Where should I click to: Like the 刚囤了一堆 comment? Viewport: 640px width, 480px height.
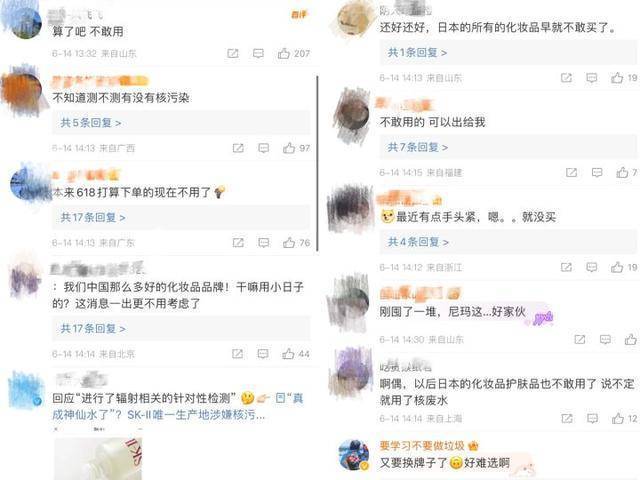pyautogui.click(x=631, y=339)
